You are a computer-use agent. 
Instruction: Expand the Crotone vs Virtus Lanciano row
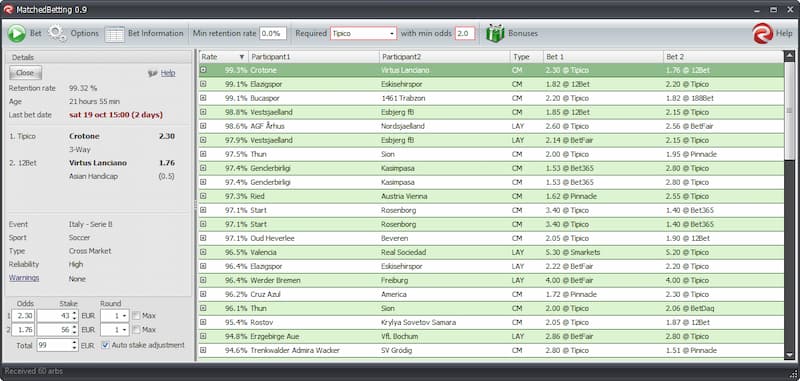(x=203, y=70)
